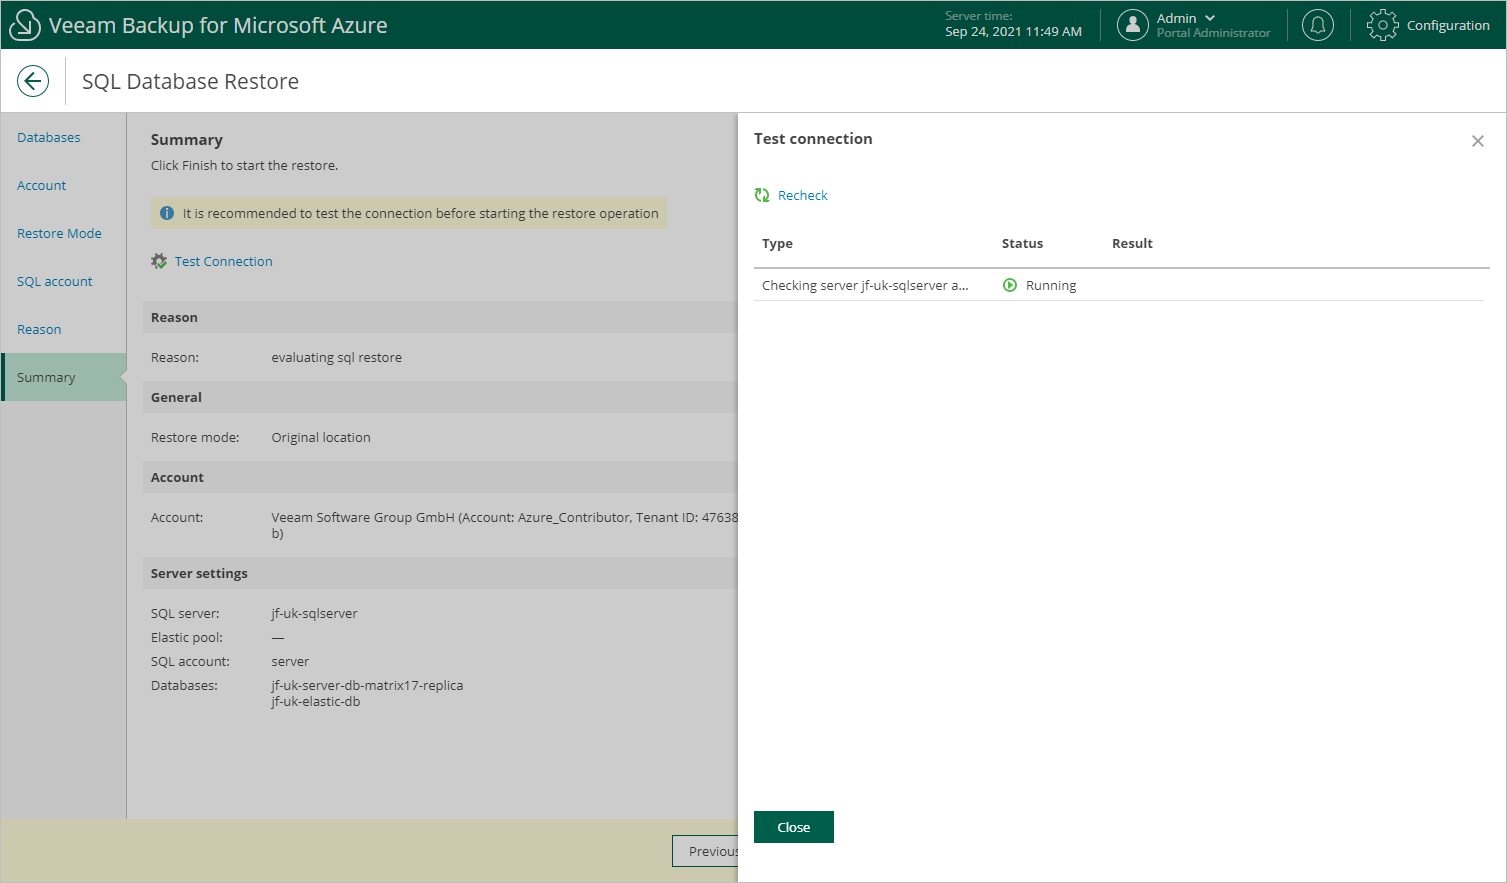Open the Account wizard step
1507x883 pixels.
42,185
